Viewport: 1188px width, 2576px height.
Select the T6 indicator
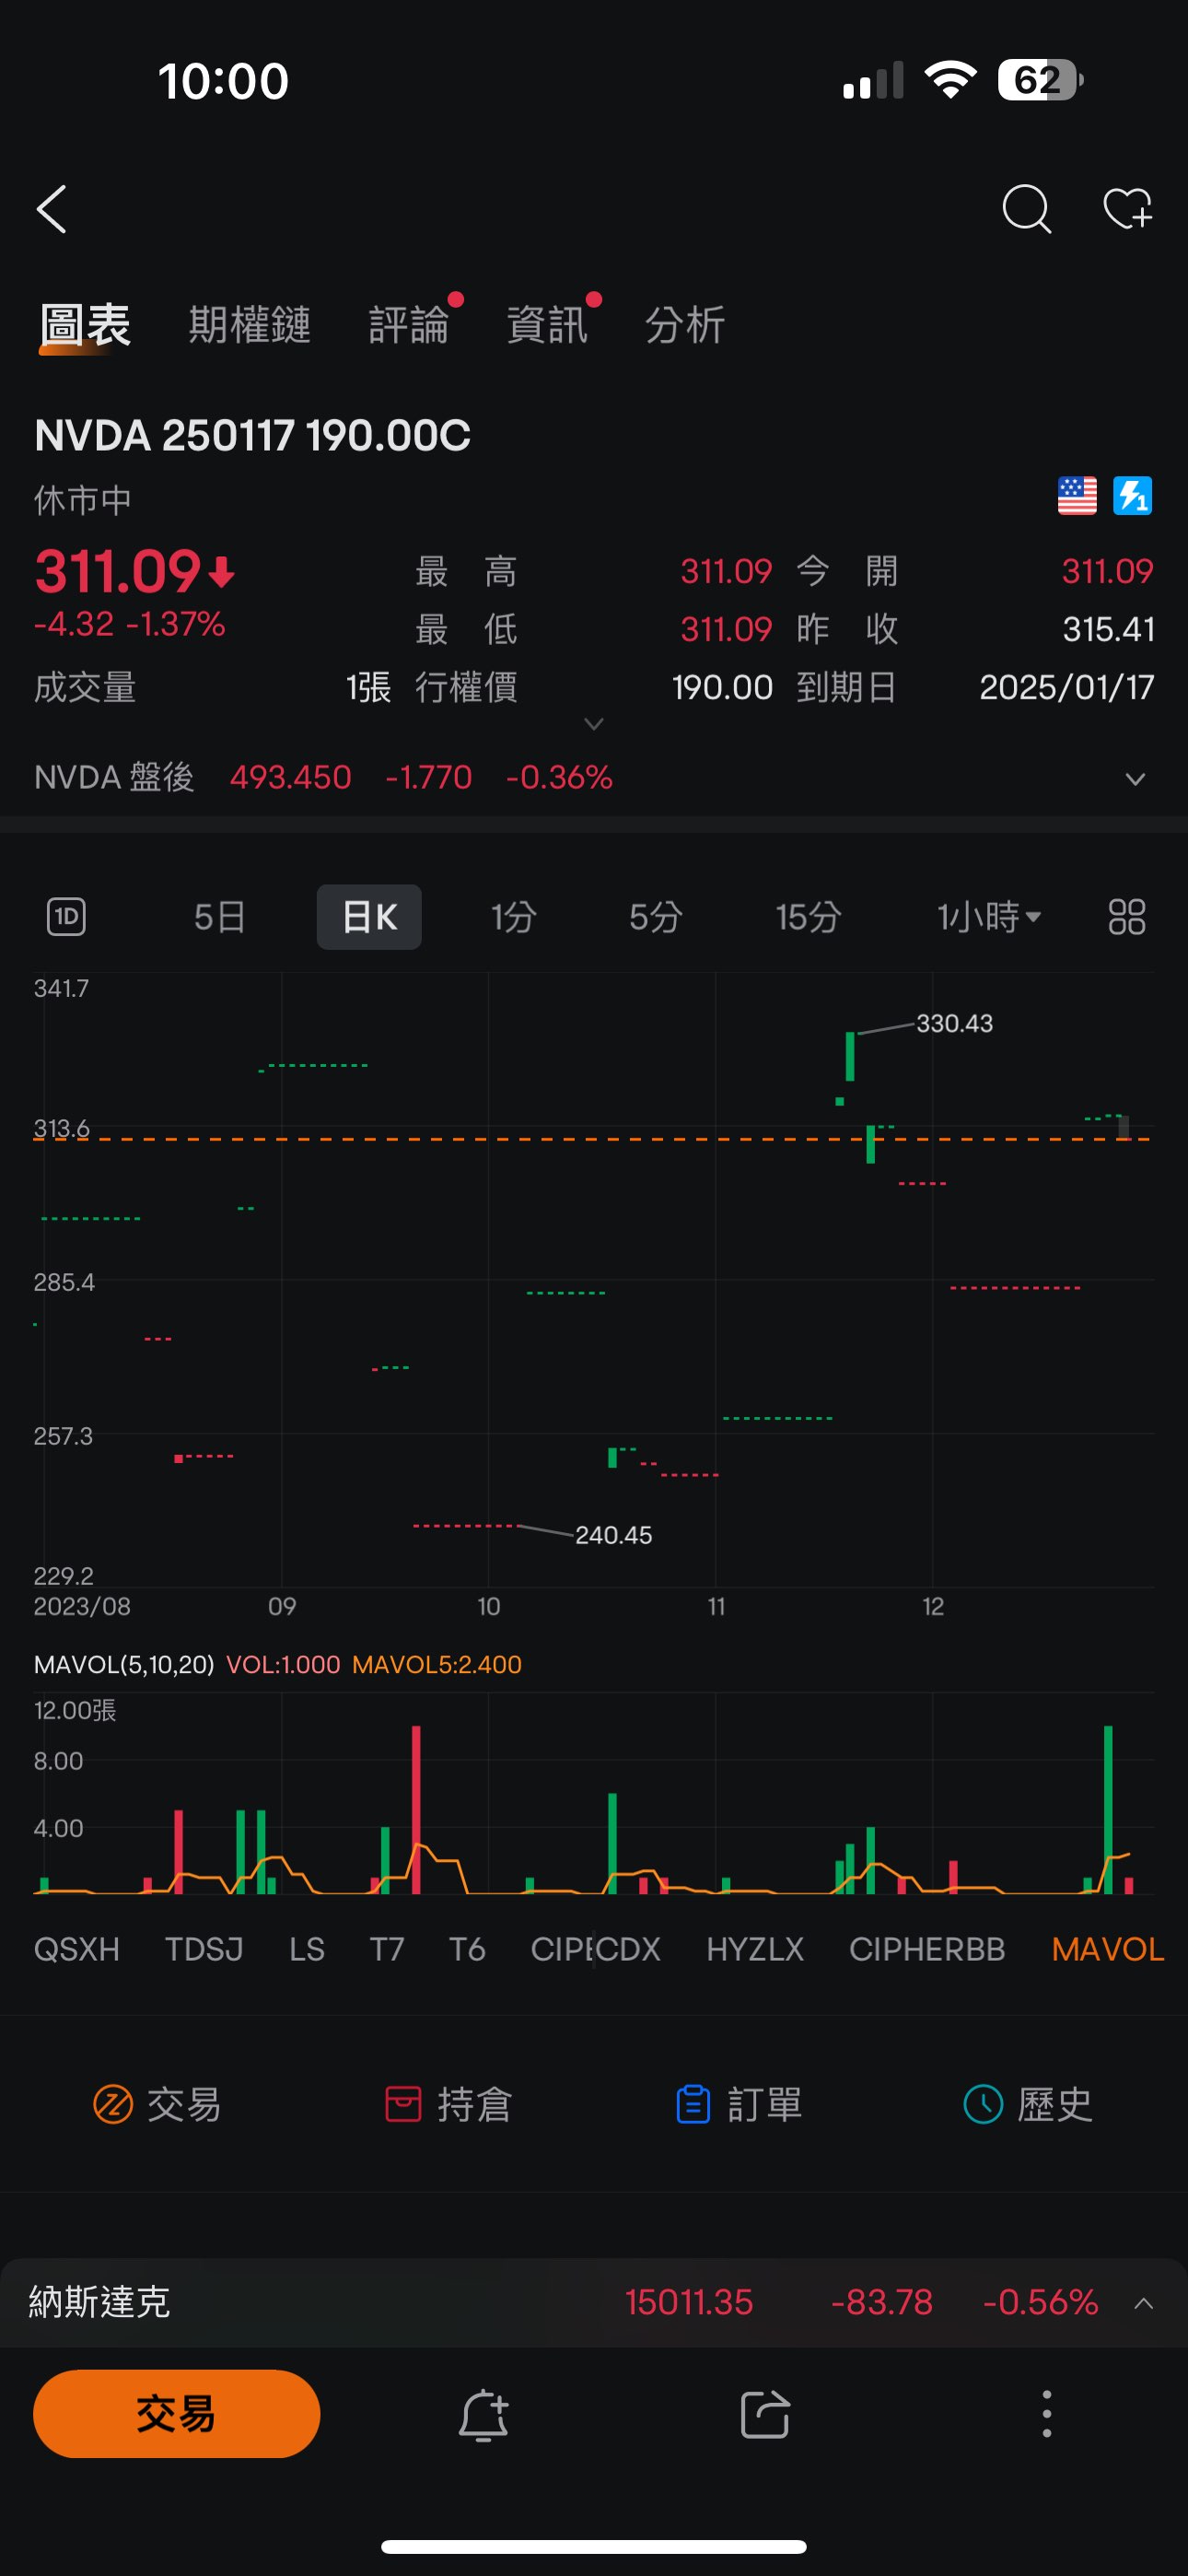click(x=467, y=1949)
